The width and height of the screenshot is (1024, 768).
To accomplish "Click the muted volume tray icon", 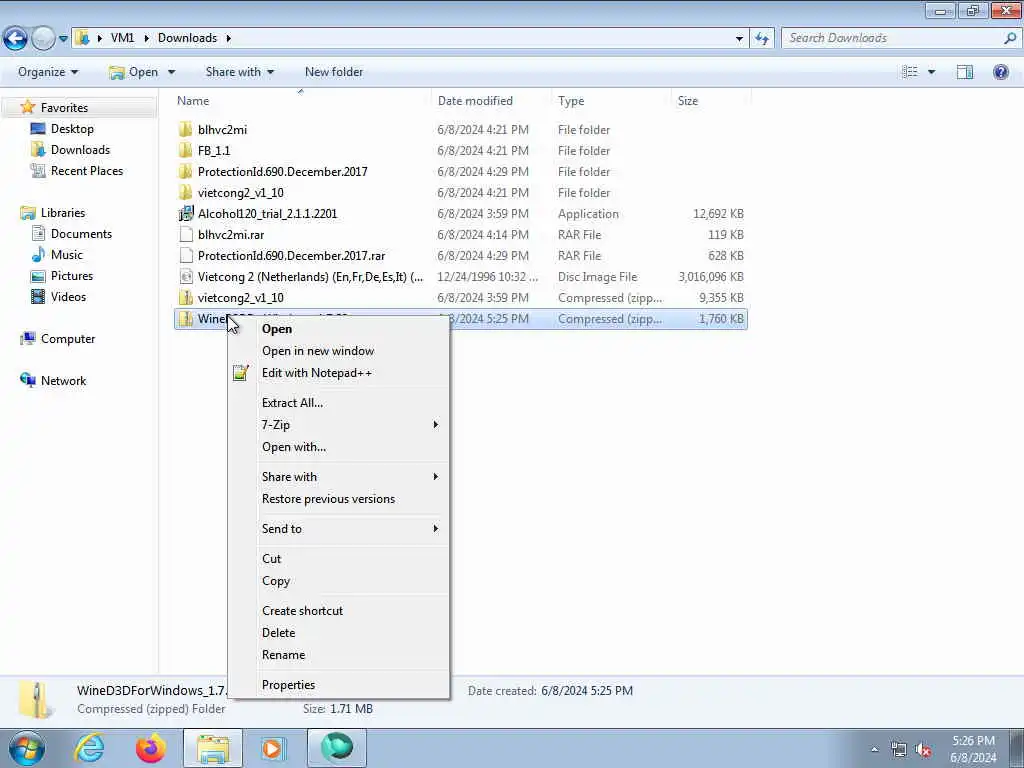I will [x=923, y=750].
